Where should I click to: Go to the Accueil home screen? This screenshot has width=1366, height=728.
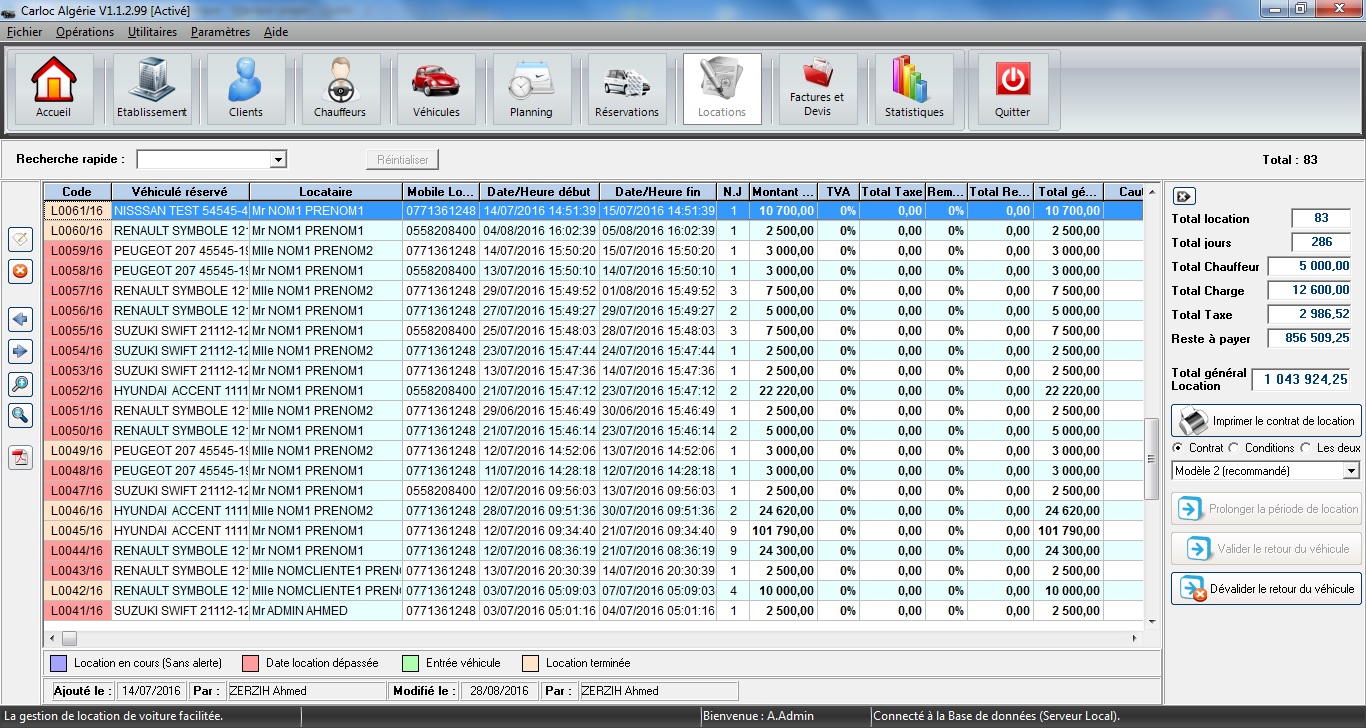(53, 89)
